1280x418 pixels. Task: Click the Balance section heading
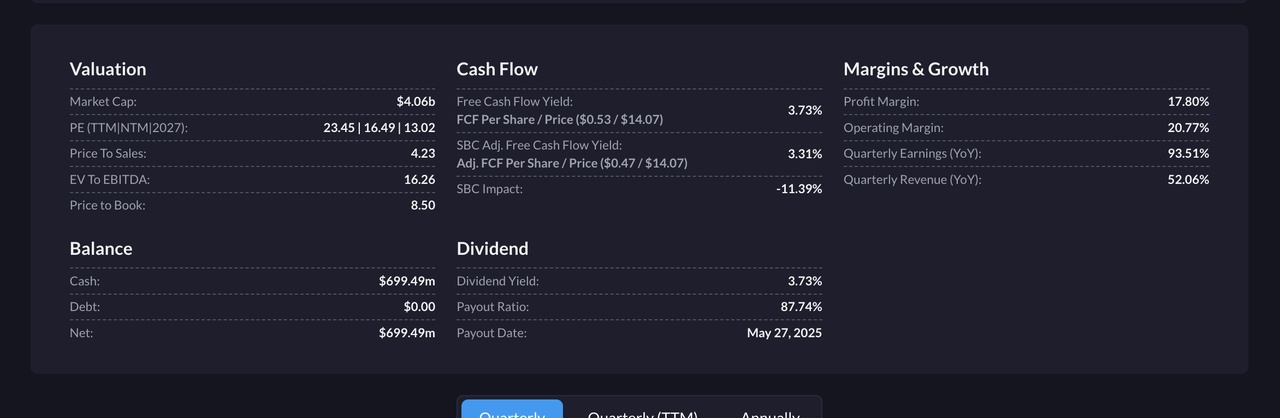101,248
